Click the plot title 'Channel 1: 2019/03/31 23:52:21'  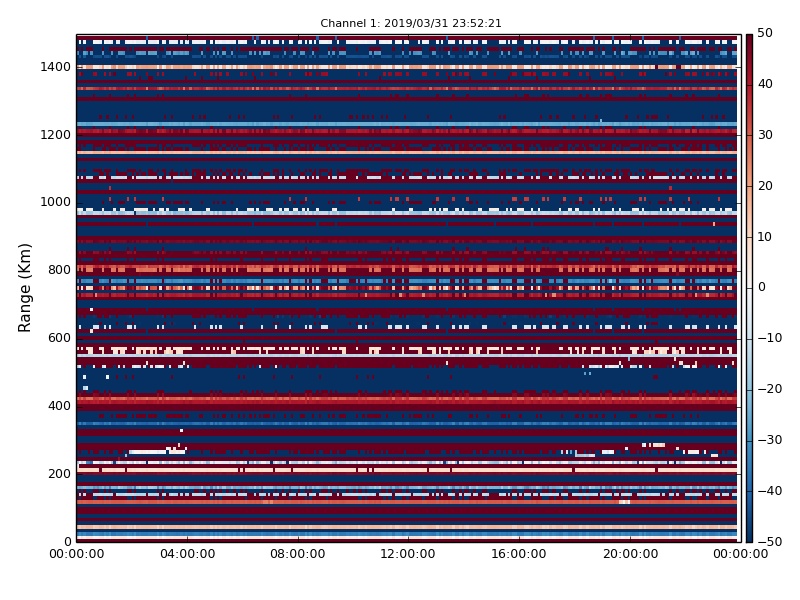click(411, 23)
